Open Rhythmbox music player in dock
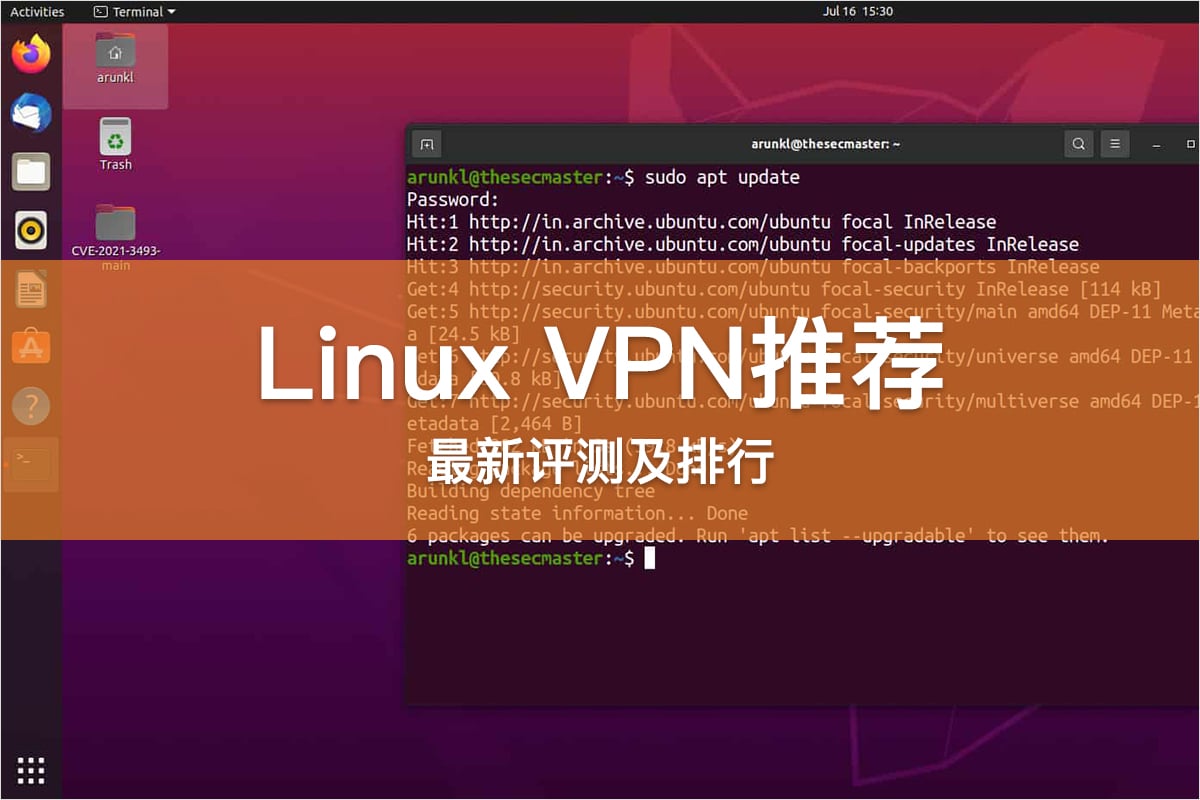 coord(31,230)
